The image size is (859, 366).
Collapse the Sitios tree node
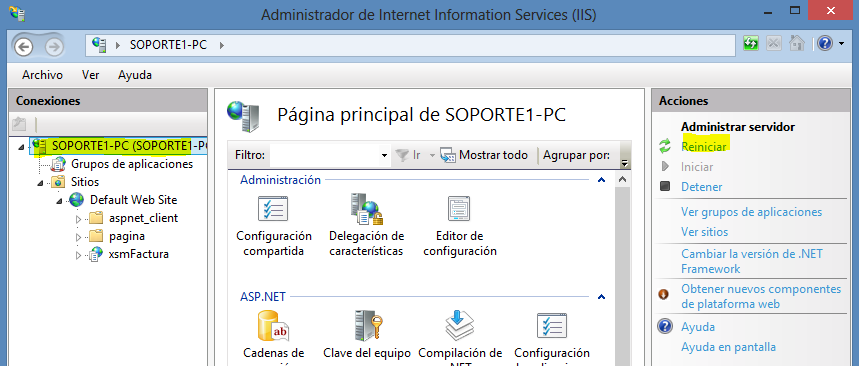41,183
